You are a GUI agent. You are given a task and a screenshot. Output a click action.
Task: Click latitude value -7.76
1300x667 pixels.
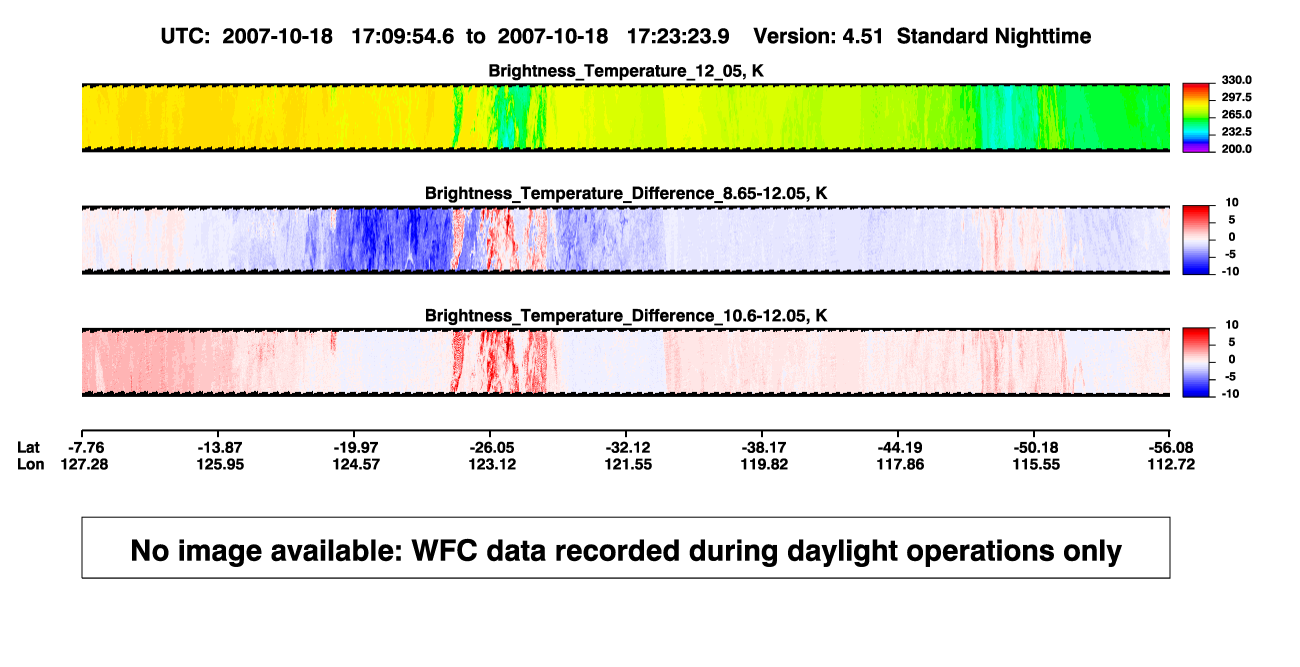click(x=84, y=447)
